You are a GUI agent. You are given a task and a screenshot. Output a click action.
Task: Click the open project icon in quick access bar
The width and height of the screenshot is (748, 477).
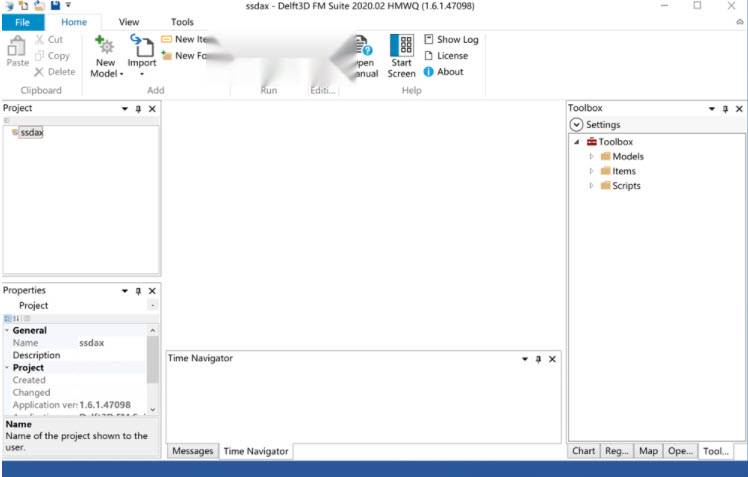(x=39, y=5)
